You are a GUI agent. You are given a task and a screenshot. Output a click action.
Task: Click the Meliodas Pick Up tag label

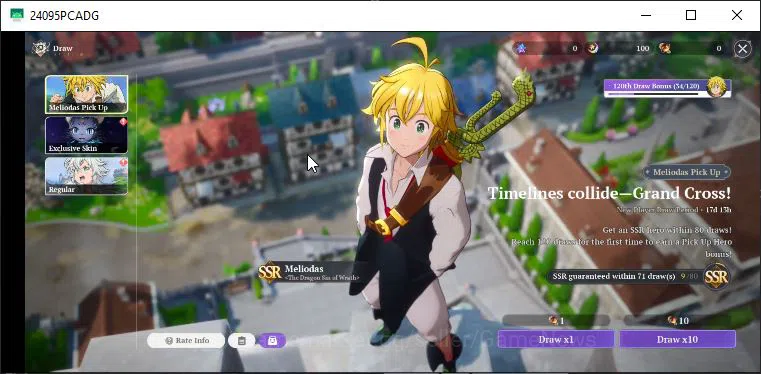(x=687, y=172)
